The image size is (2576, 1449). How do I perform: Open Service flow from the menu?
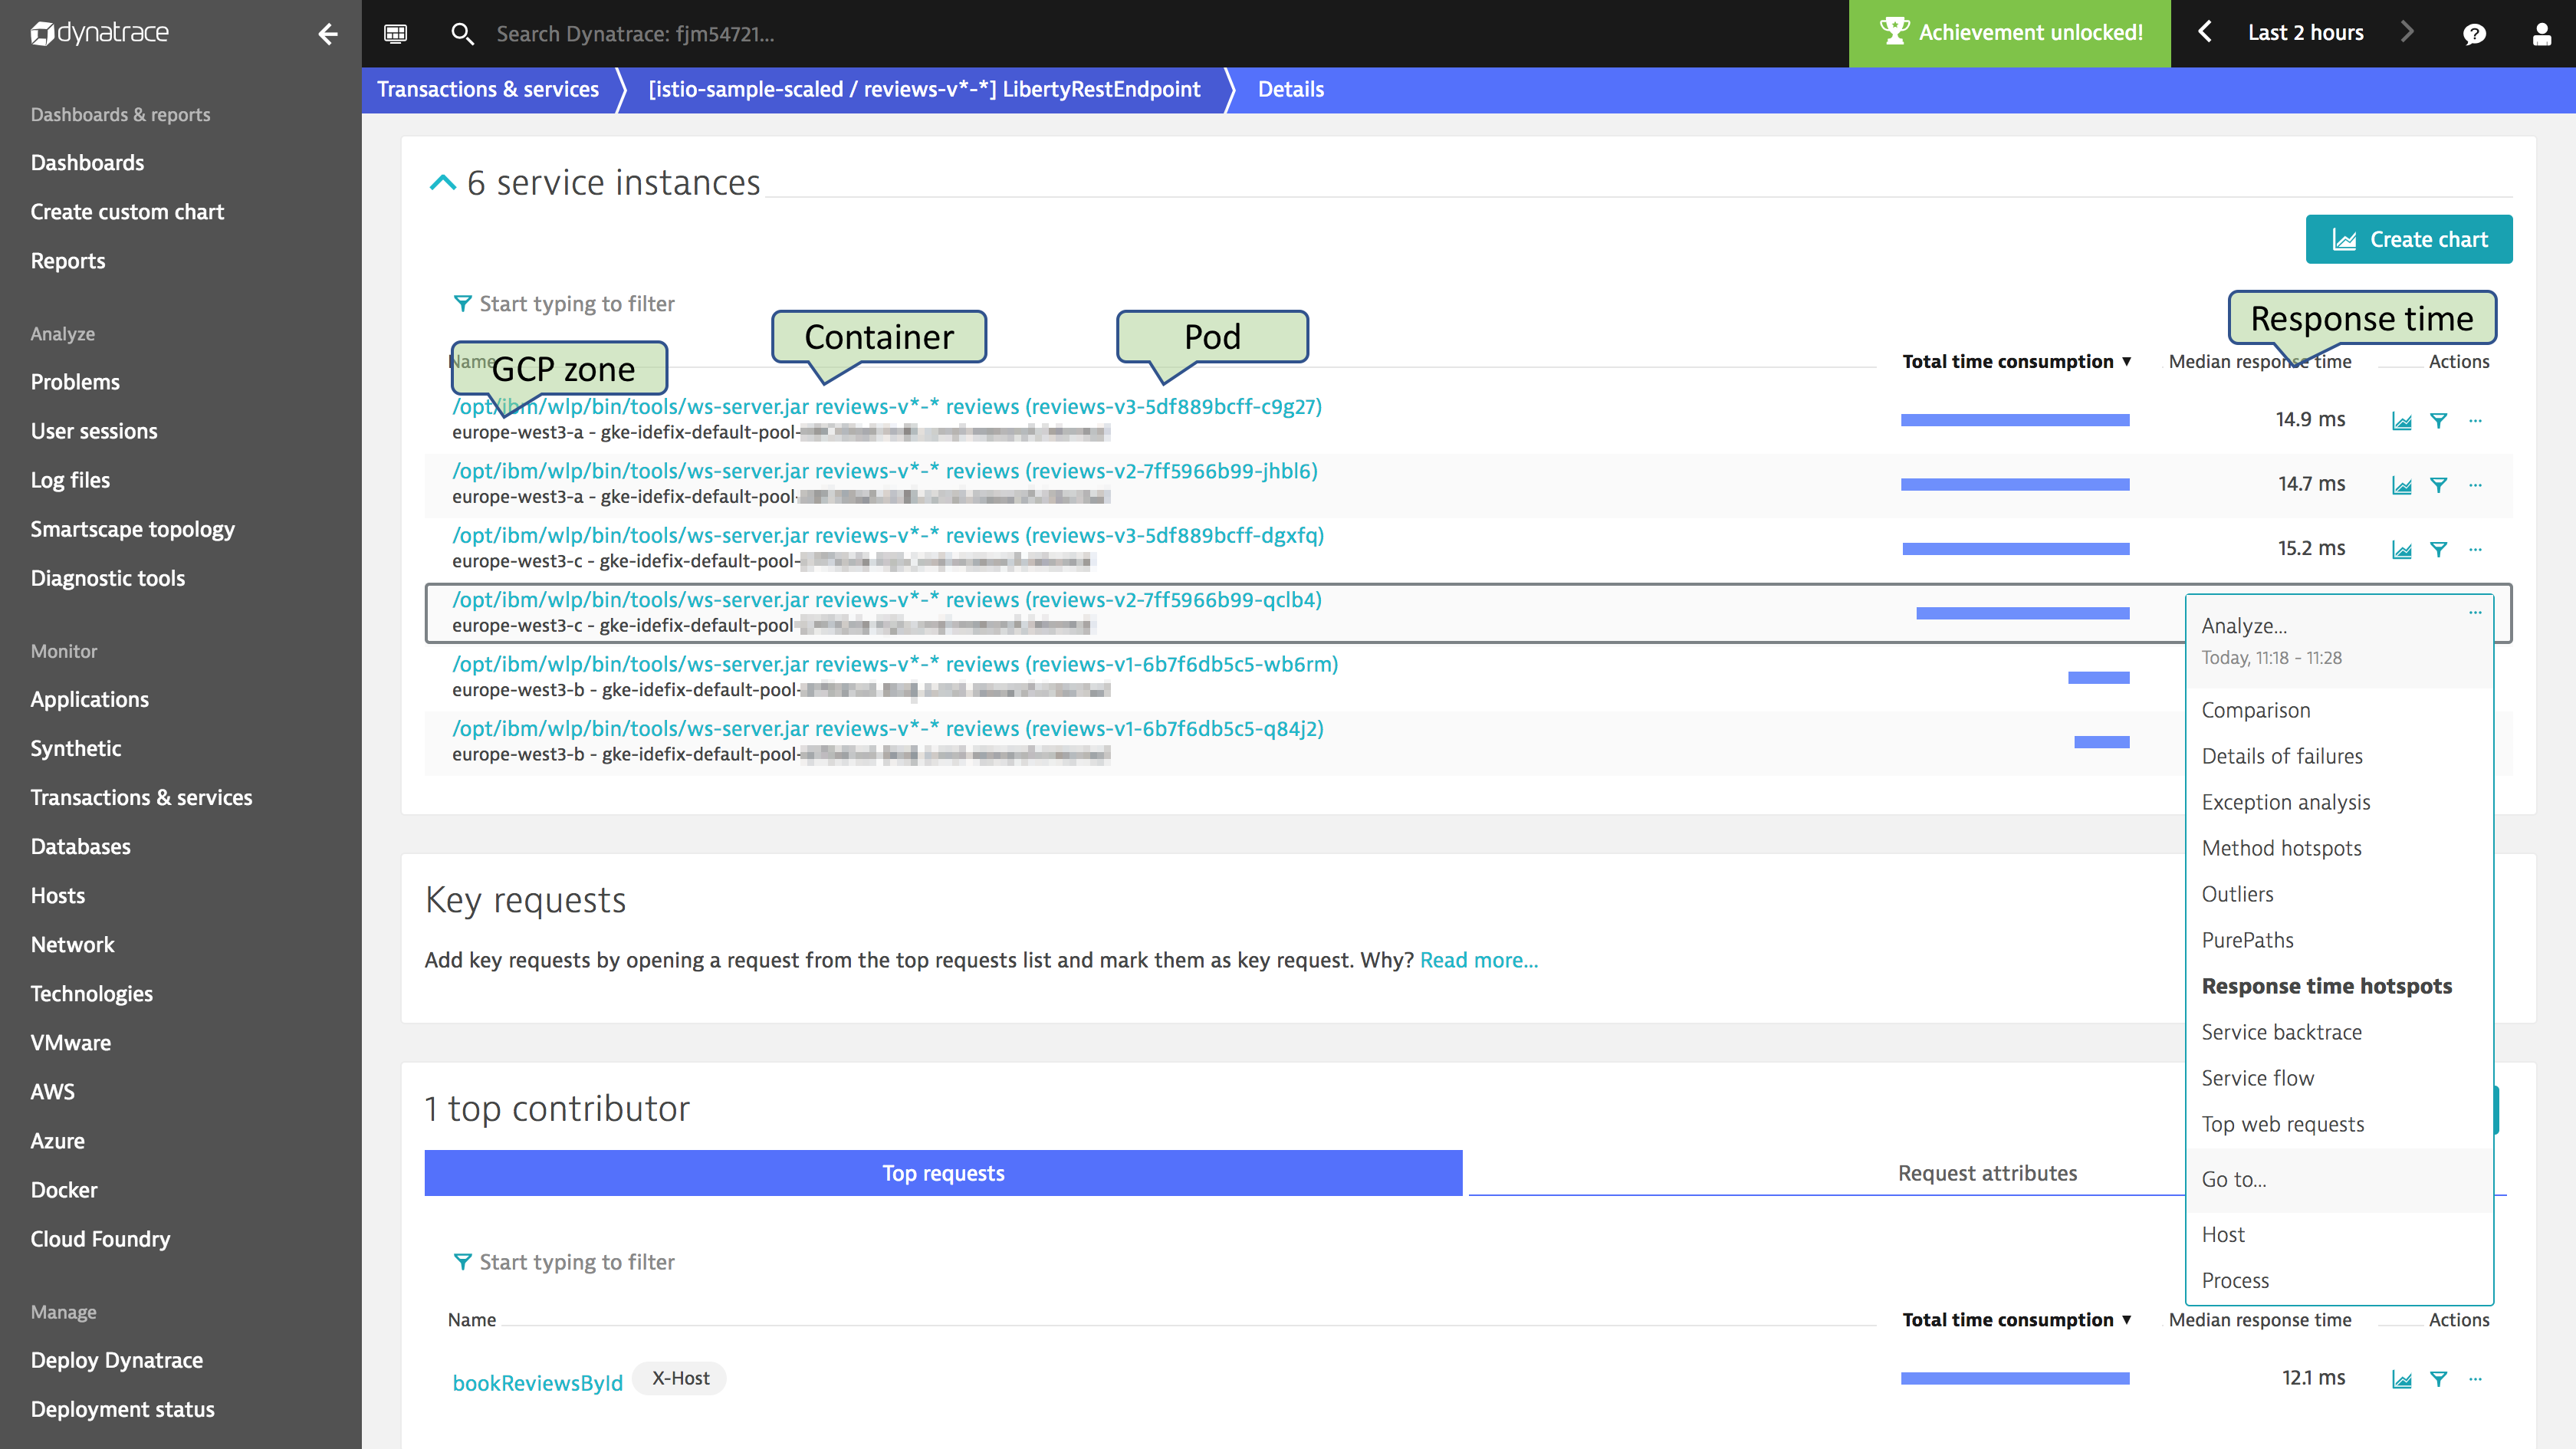coord(2257,1078)
